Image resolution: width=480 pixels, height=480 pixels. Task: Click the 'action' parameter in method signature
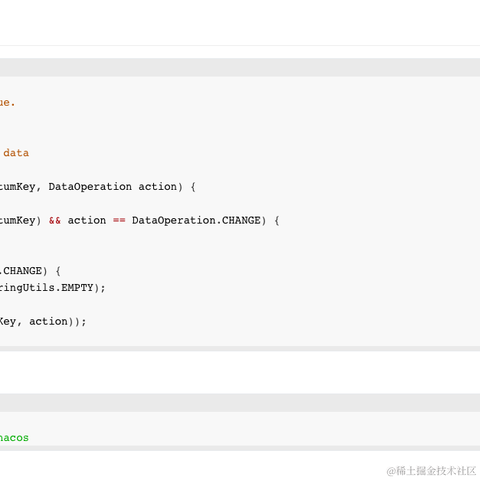click(x=157, y=187)
